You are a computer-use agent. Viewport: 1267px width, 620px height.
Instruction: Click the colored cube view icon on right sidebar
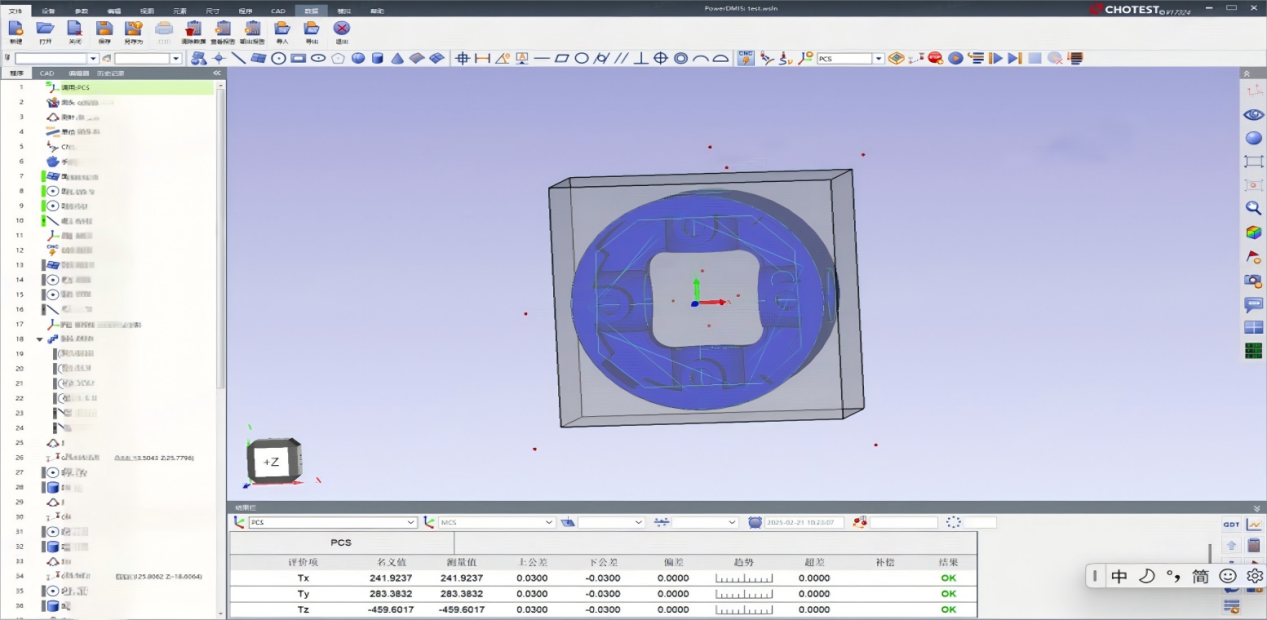[x=1253, y=232]
